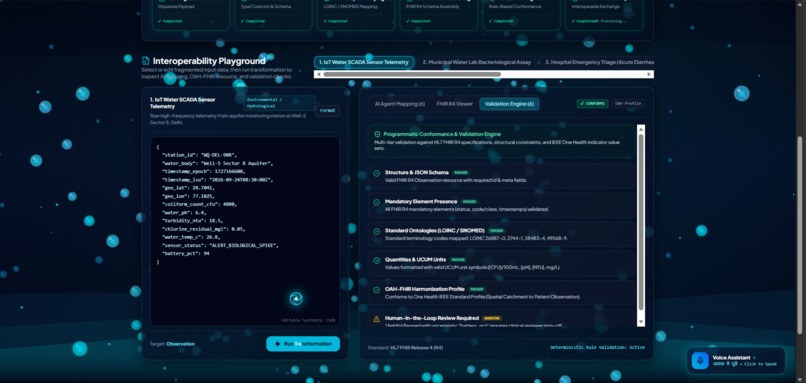Screen dimensions: 806x383
Task: Click the check icon for Mandatory Element Presence
Action: [377, 203]
